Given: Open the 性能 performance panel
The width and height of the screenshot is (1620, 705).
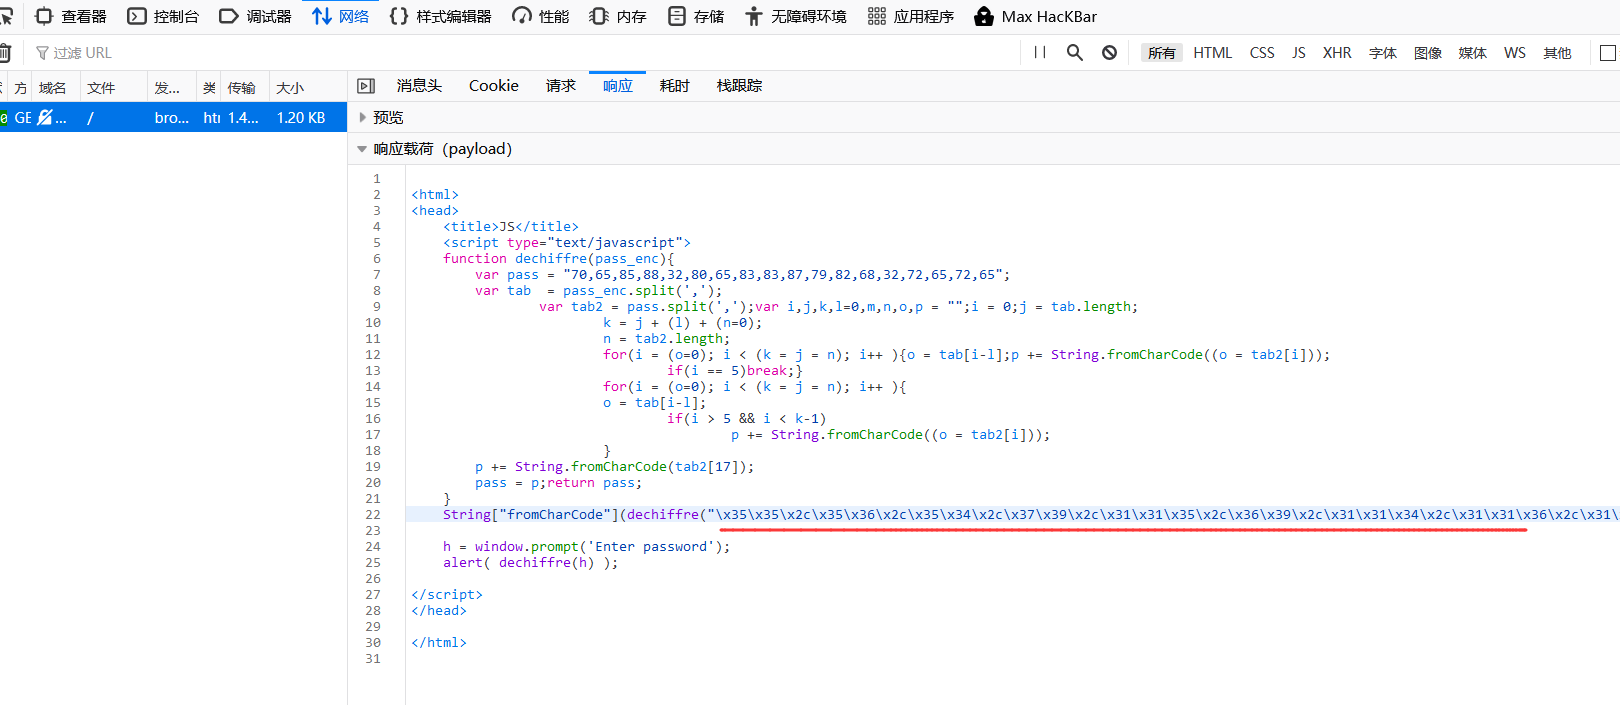Looking at the screenshot, I should (x=540, y=16).
